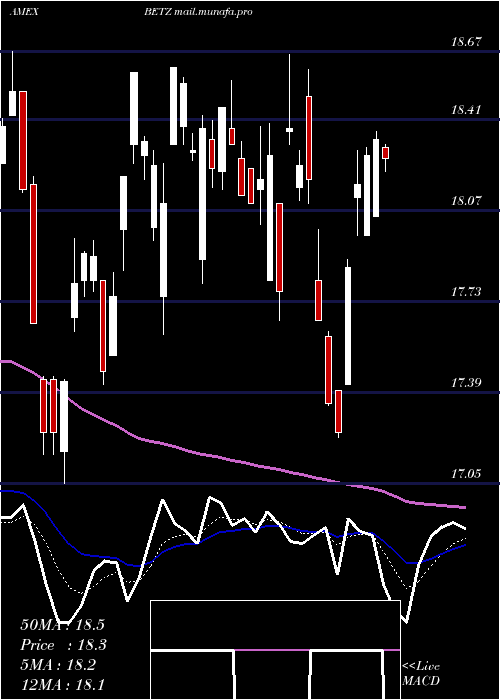Click the pink moving average line
Viewport: 500px width, 700px height.
tap(232, 461)
